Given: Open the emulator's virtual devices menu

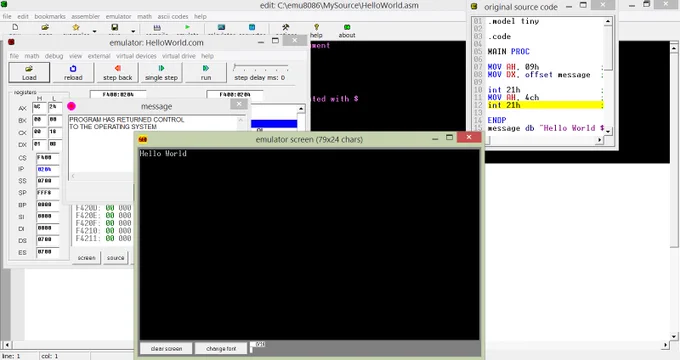Looking at the screenshot, I should coord(136,56).
